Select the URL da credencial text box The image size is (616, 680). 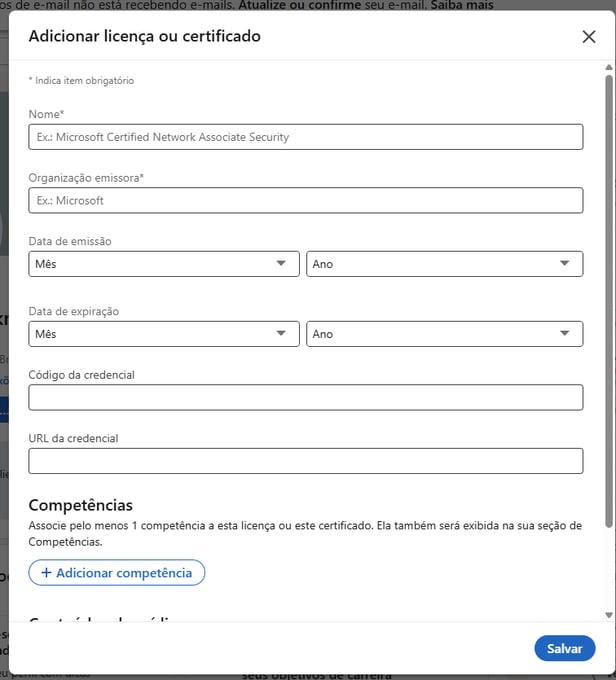pyautogui.click(x=305, y=461)
